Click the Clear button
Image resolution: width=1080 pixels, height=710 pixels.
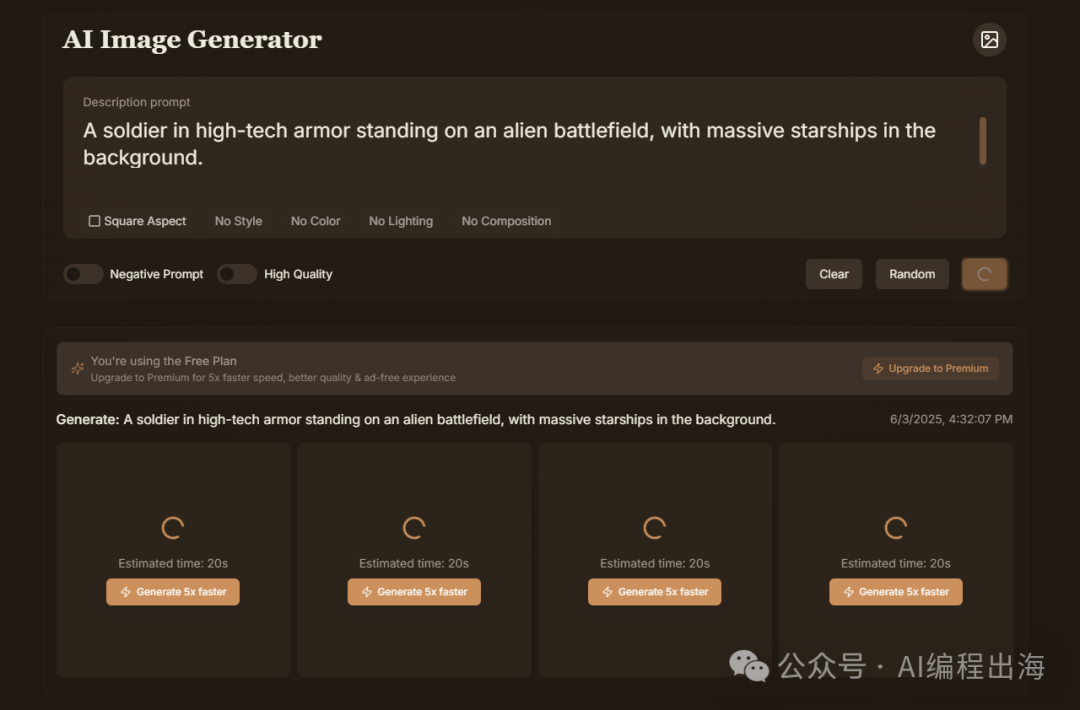[833, 274]
